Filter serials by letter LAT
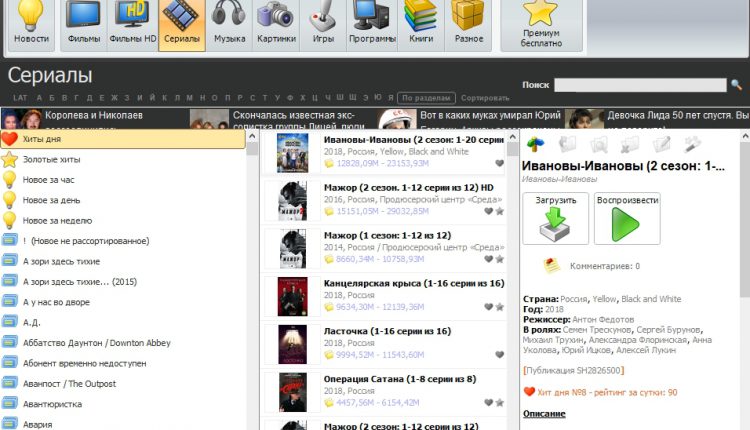The image size is (750, 430). 20,98
